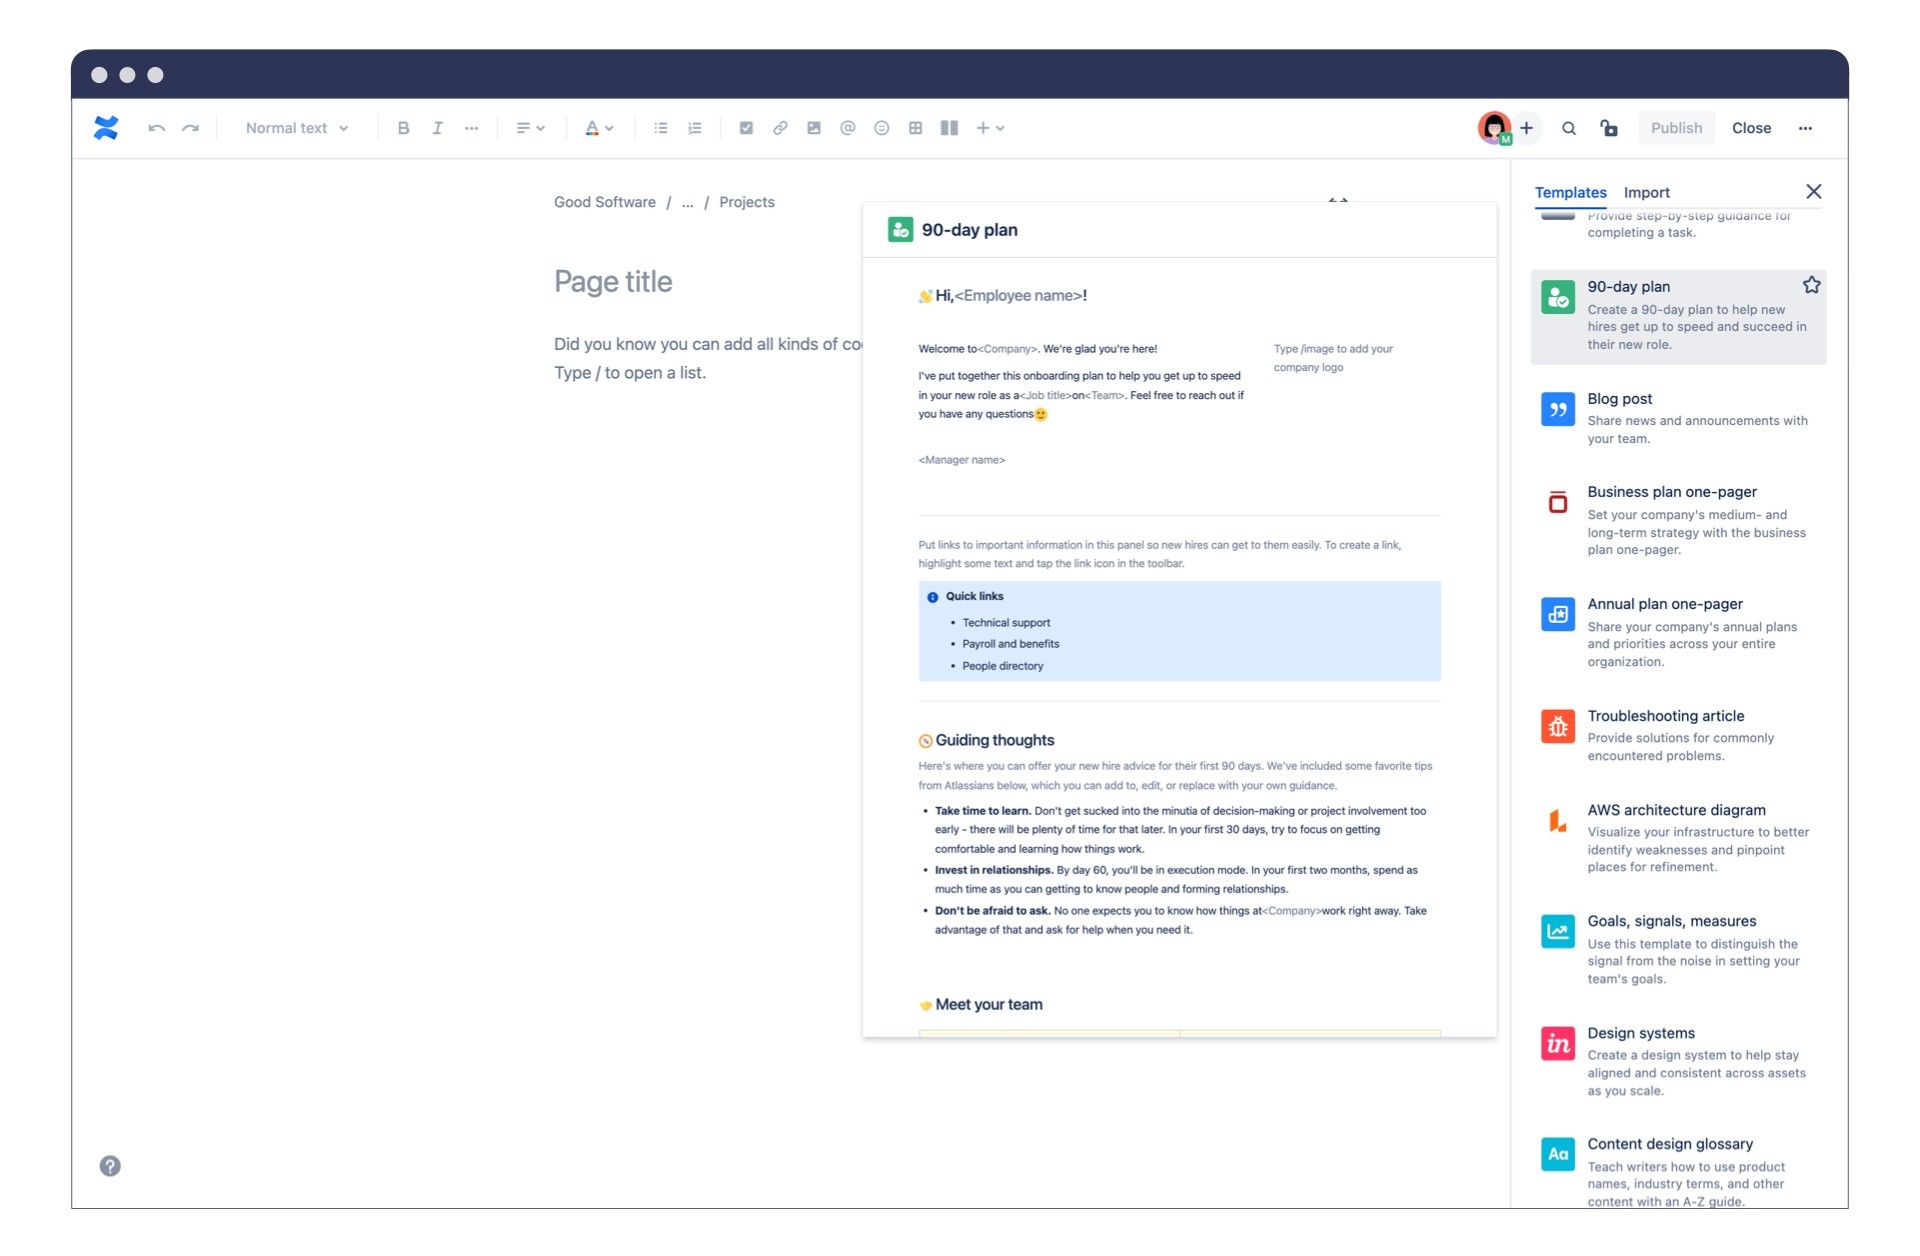This screenshot has height=1256, width=1920.
Task: Click the user avatar
Action: (x=1494, y=128)
